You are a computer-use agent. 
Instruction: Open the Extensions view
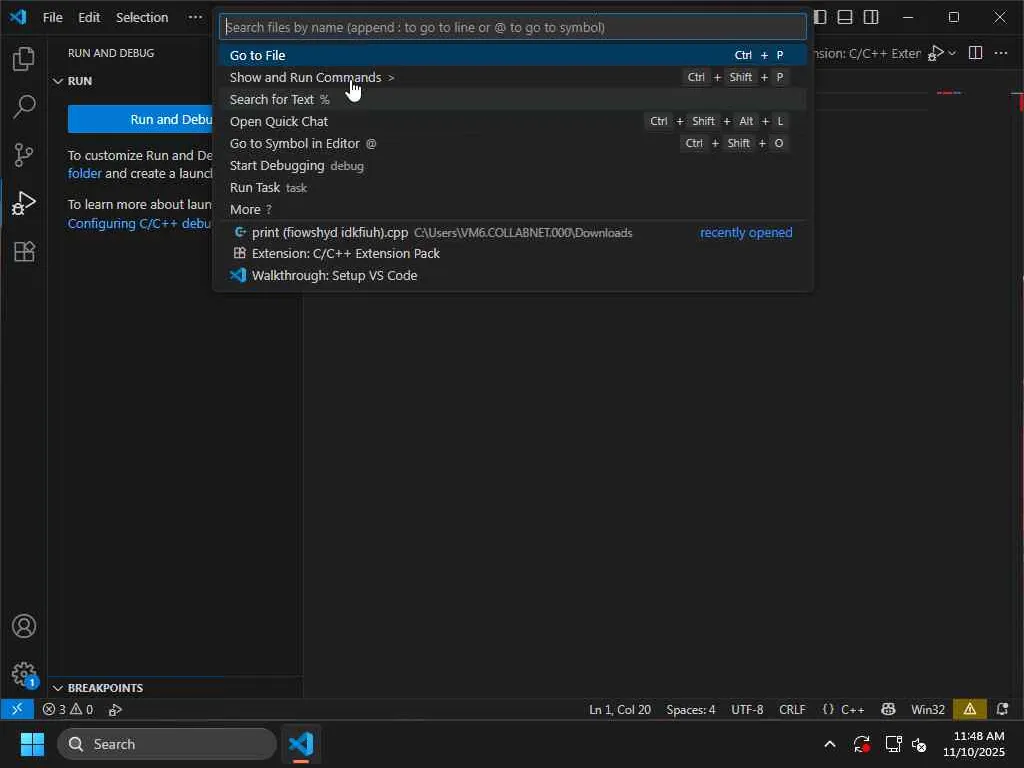tap(24, 251)
